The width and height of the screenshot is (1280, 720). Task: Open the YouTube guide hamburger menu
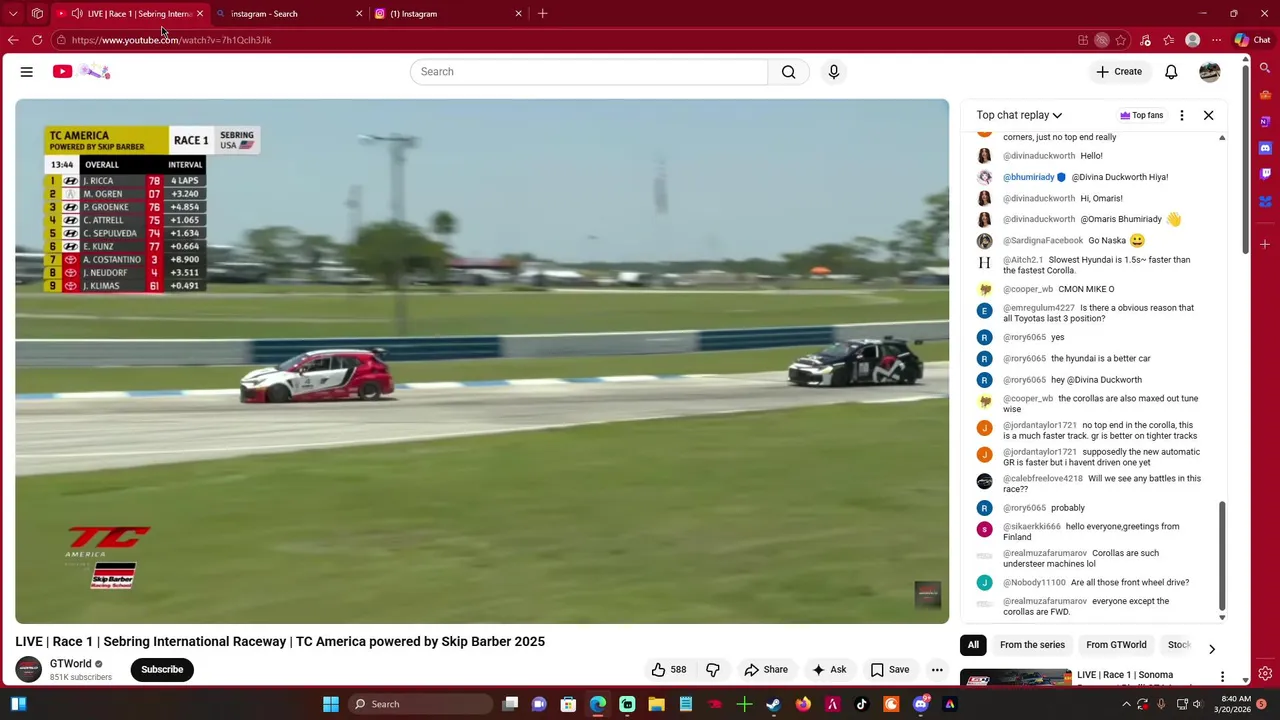point(27,72)
